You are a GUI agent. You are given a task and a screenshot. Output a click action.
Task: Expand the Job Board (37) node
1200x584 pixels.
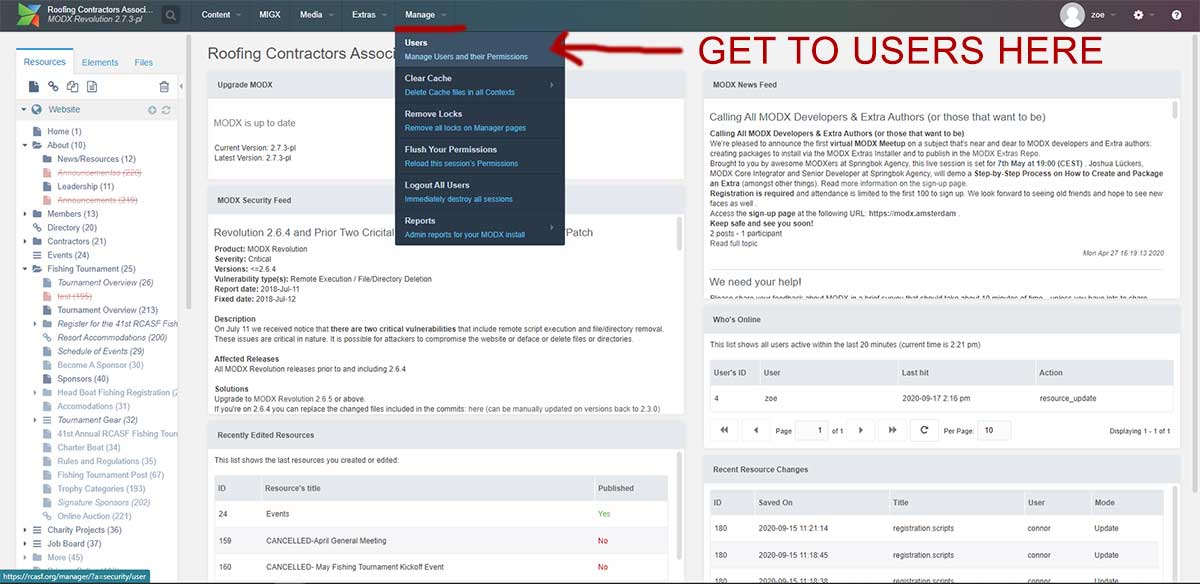24,544
